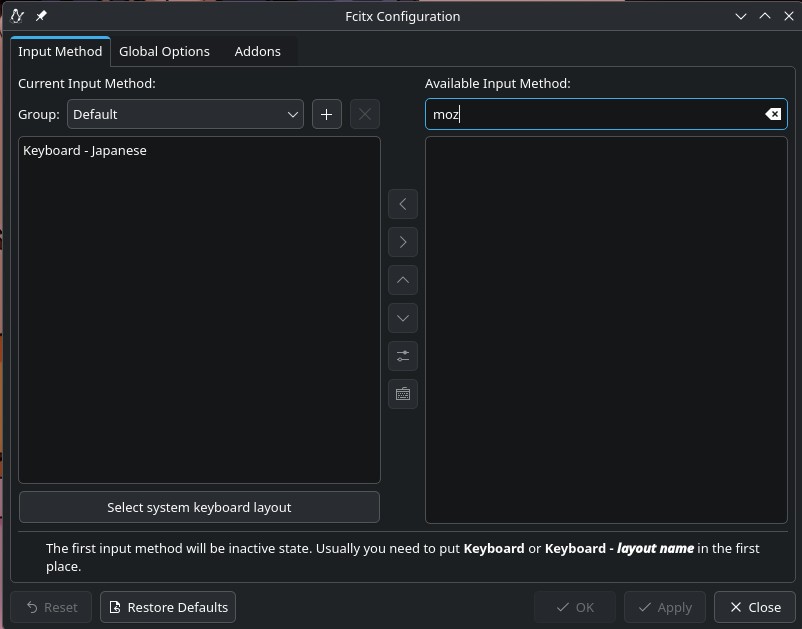Image resolution: width=802 pixels, height=629 pixels.
Task: Focus the Available Input Method search field
Action: pos(595,114)
